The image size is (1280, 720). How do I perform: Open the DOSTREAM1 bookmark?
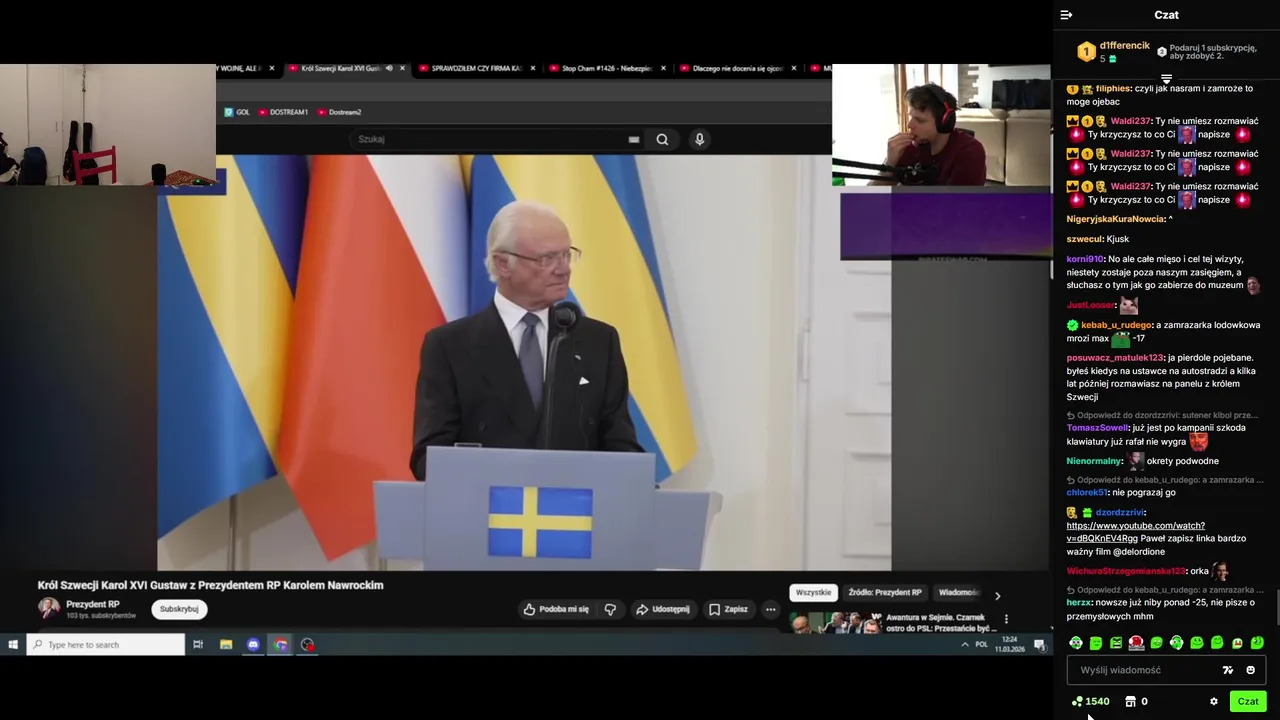tap(283, 112)
